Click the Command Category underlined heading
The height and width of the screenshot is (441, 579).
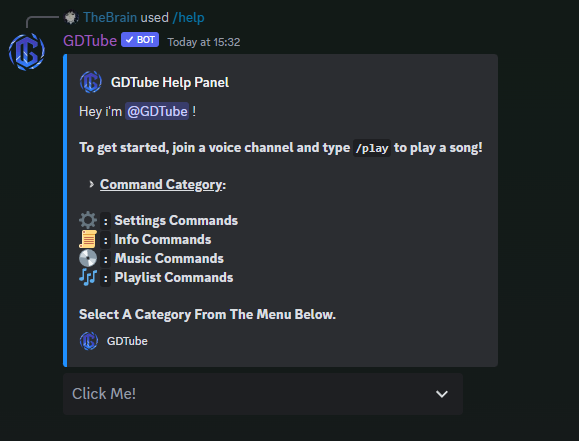pos(163,184)
